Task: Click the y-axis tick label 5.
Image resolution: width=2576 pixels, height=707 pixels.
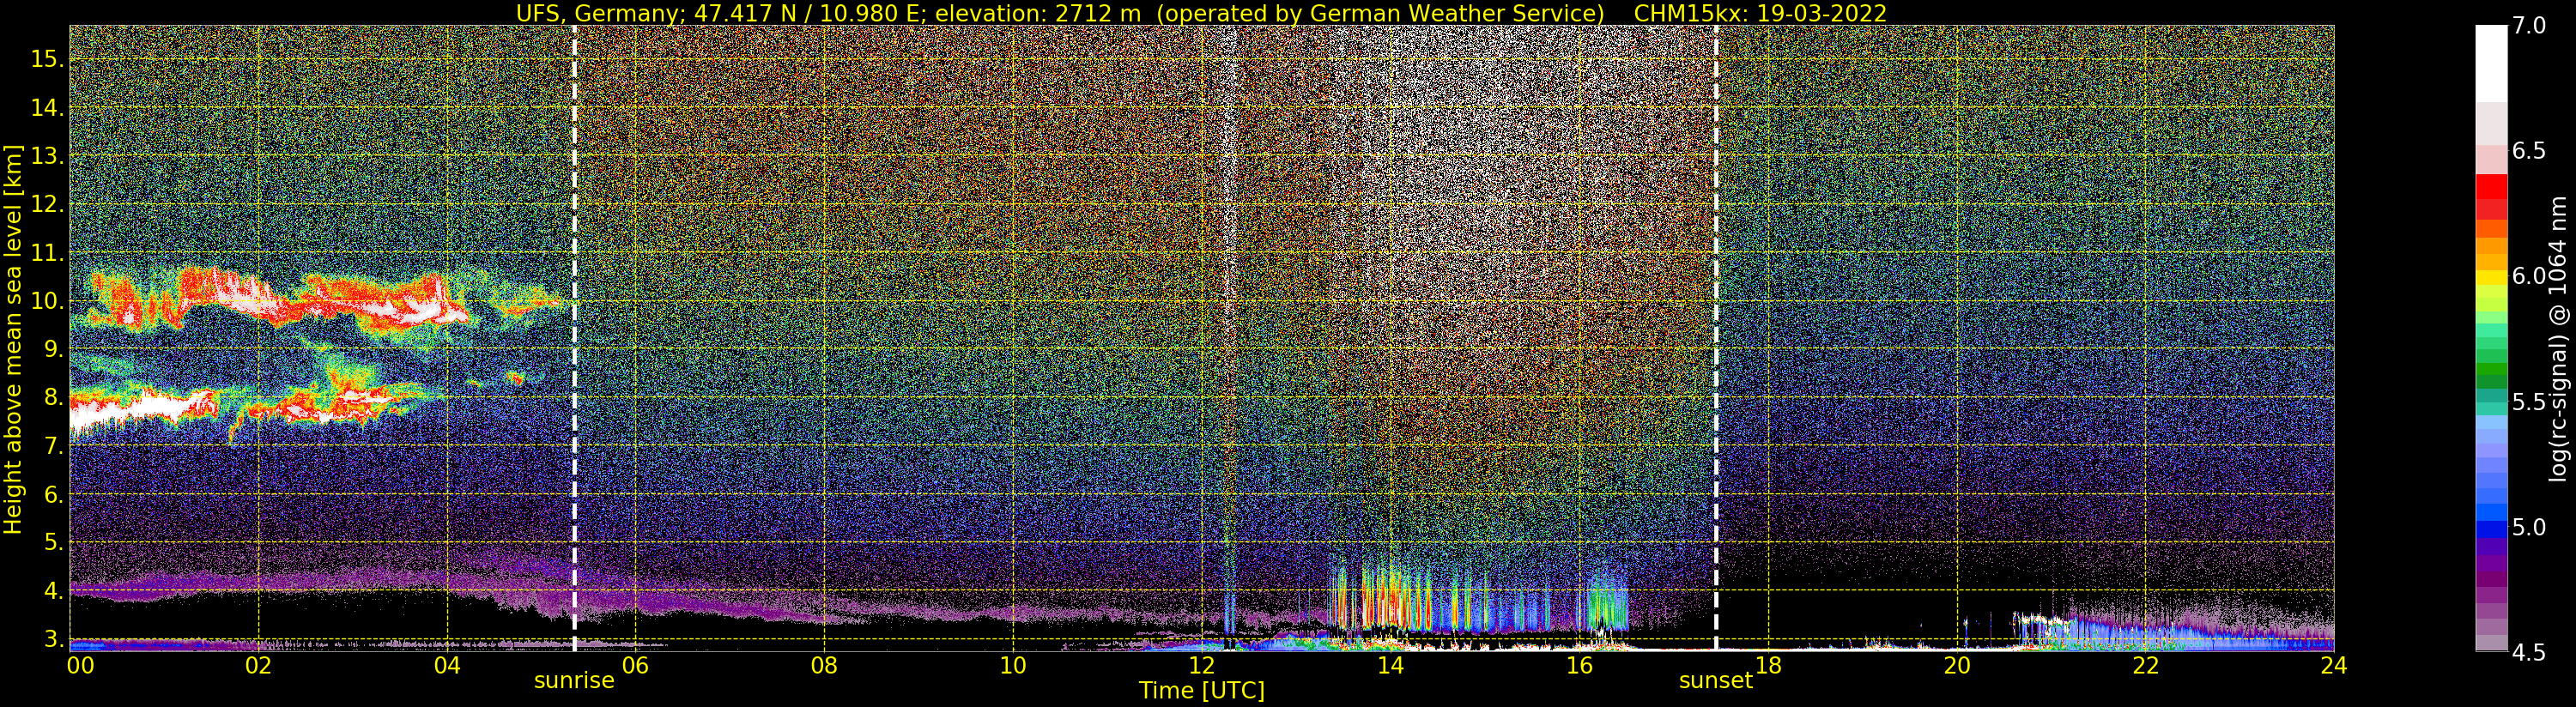Action: 54,543
